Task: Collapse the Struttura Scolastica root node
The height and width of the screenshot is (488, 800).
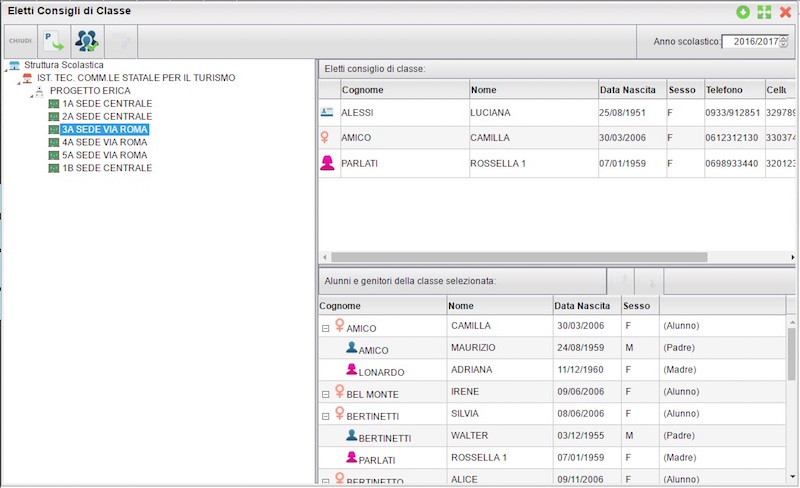Action: point(6,70)
